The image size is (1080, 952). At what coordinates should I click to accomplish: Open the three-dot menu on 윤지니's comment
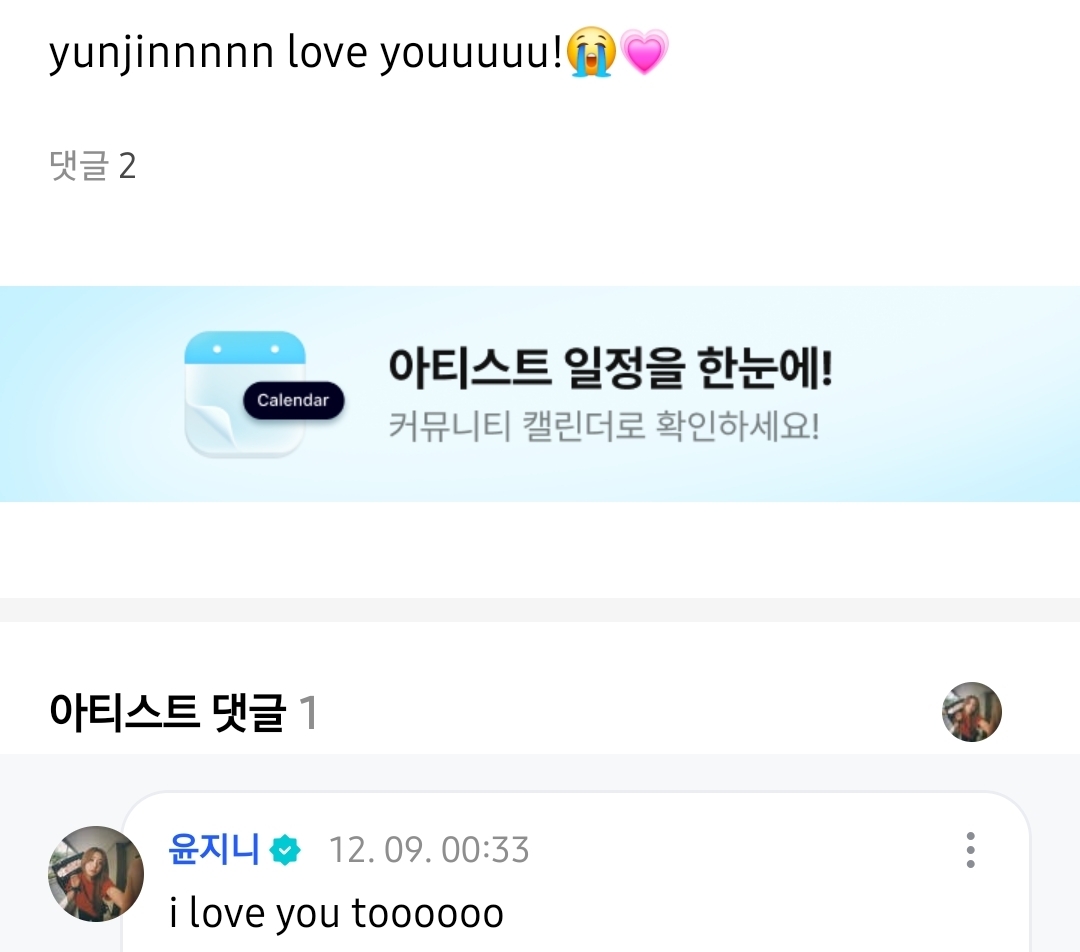click(970, 850)
